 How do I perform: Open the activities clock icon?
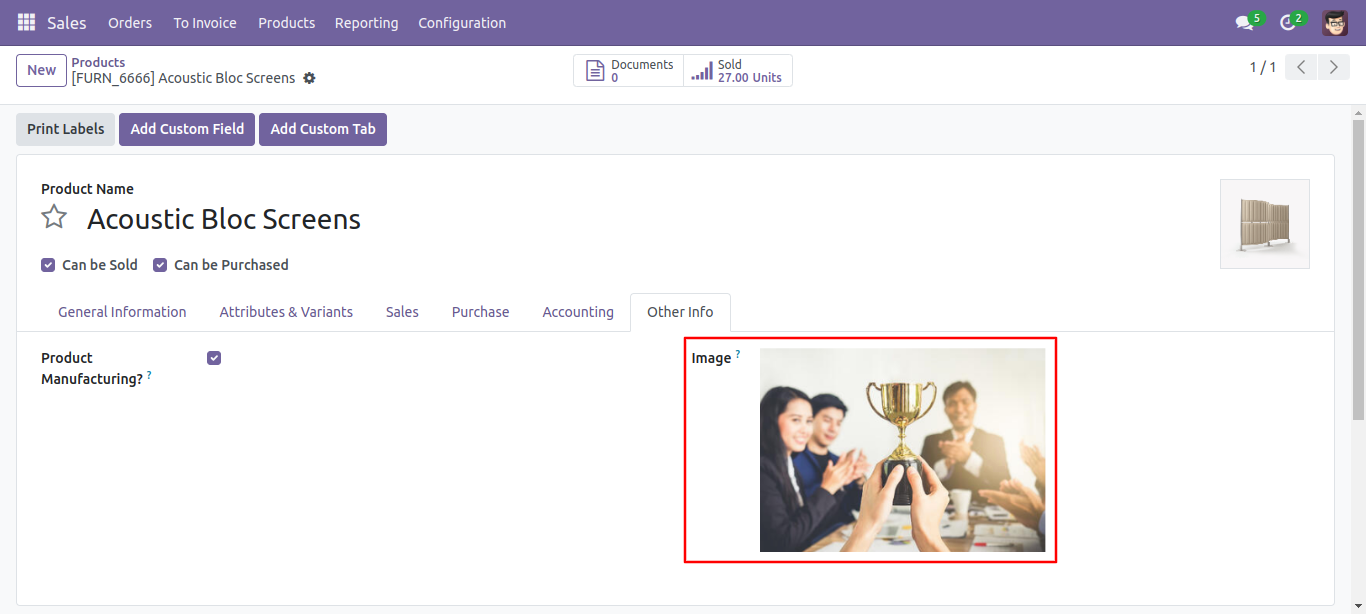1288,22
